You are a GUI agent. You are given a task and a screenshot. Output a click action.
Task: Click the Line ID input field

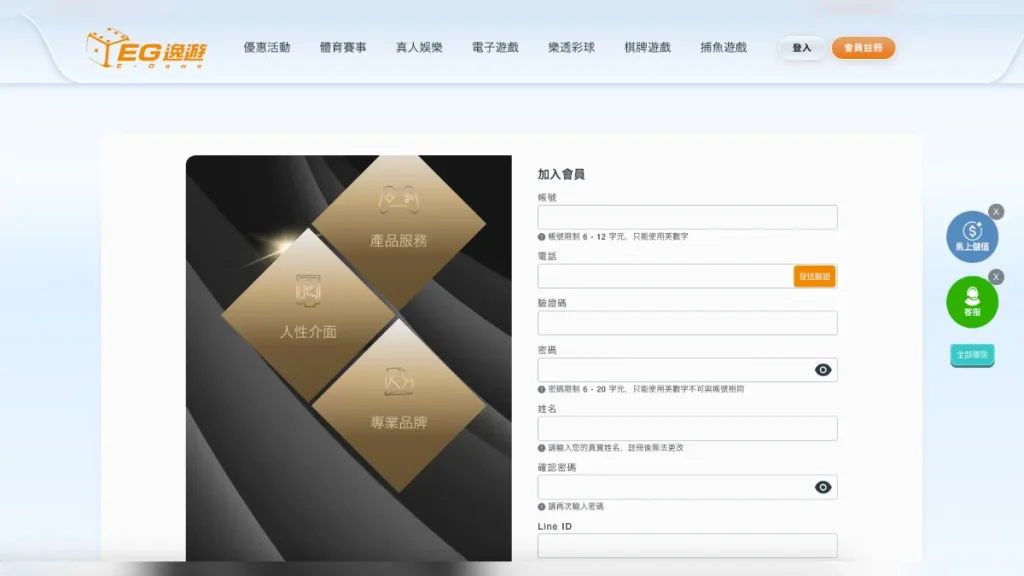pos(687,545)
